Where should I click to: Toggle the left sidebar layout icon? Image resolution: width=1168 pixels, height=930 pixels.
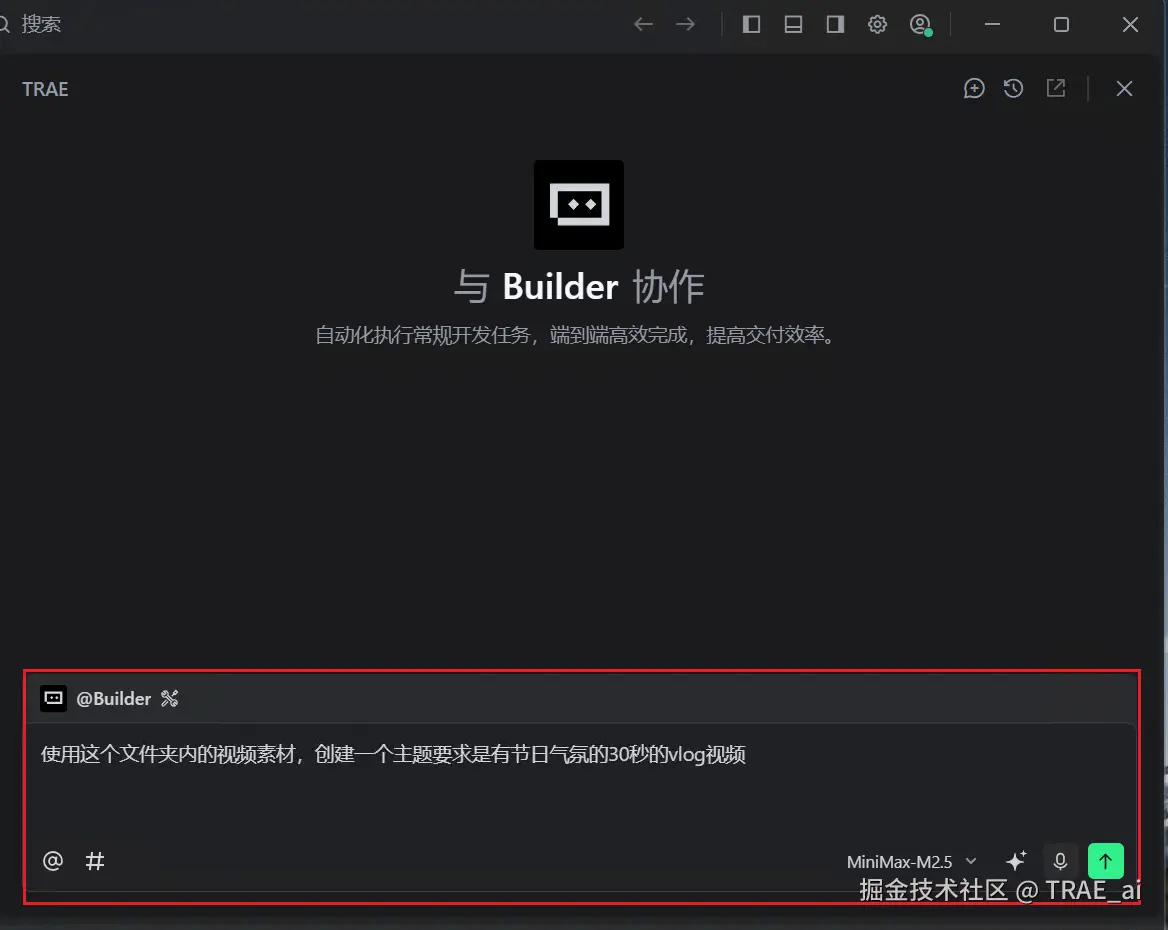pyautogui.click(x=751, y=25)
